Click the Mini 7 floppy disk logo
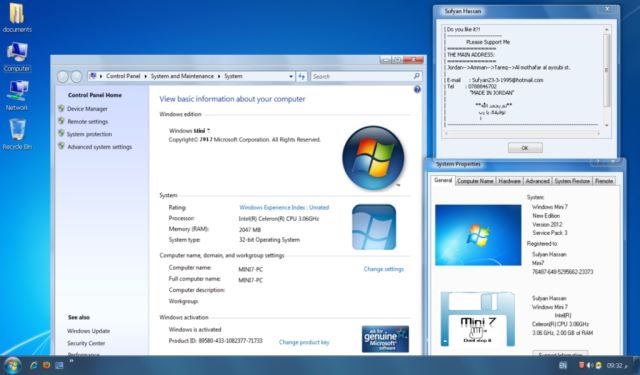The height and width of the screenshot is (375, 640). (x=478, y=319)
